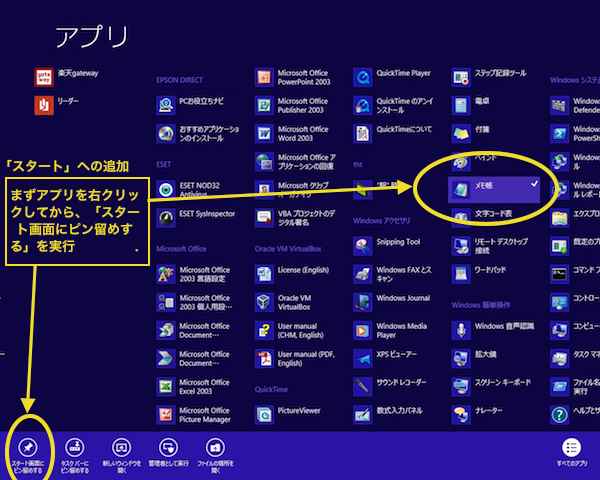Open the Windows Journal icon
The width and height of the screenshot is (600, 480).
click(363, 302)
